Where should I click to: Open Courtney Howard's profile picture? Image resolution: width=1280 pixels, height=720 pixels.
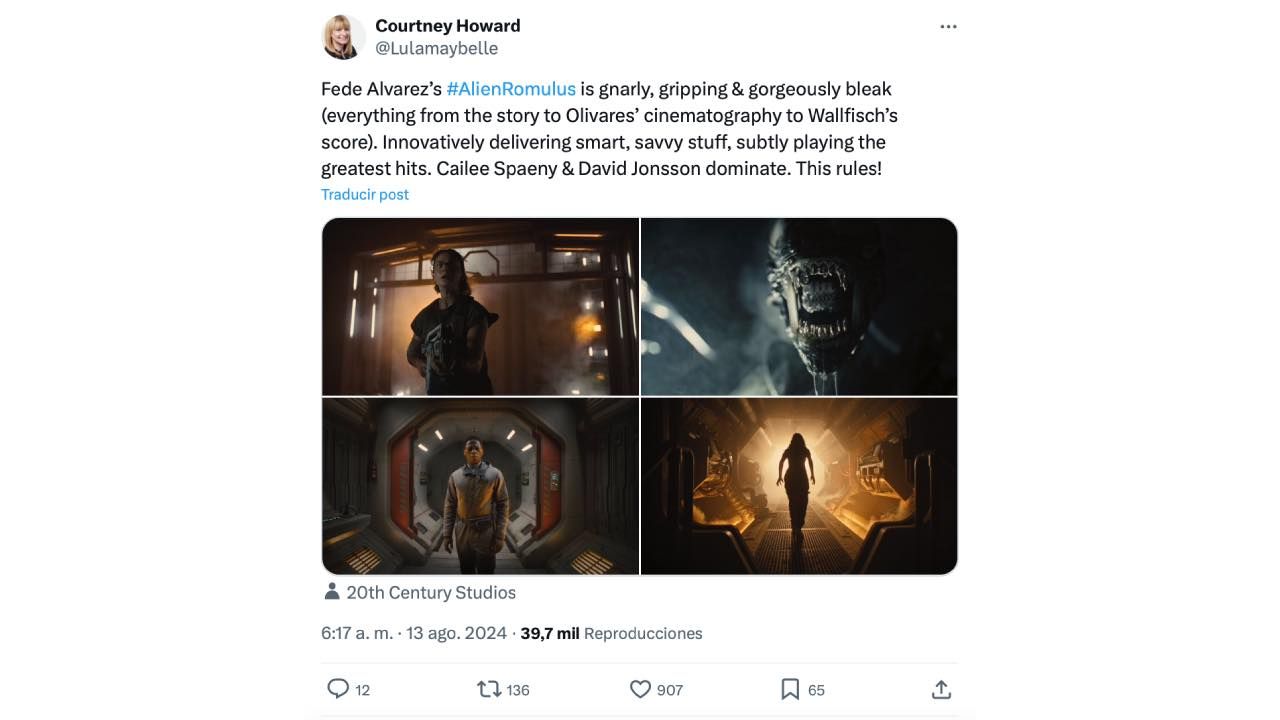pos(343,37)
